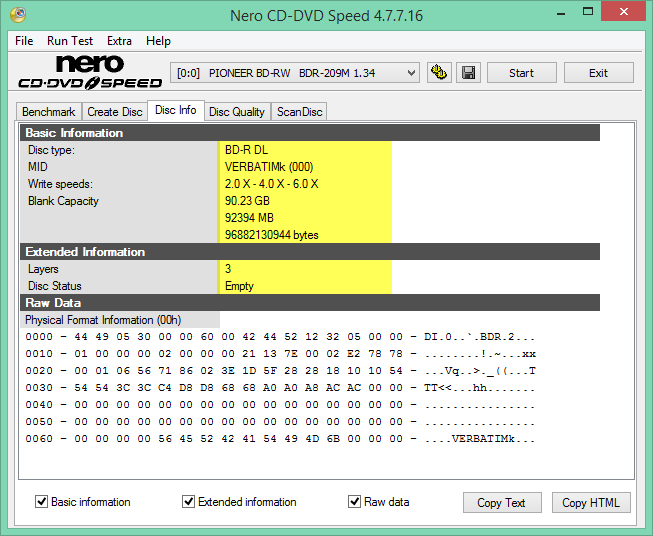The width and height of the screenshot is (653, 536).
Task: Open the File menu
Action: point(24,41)
